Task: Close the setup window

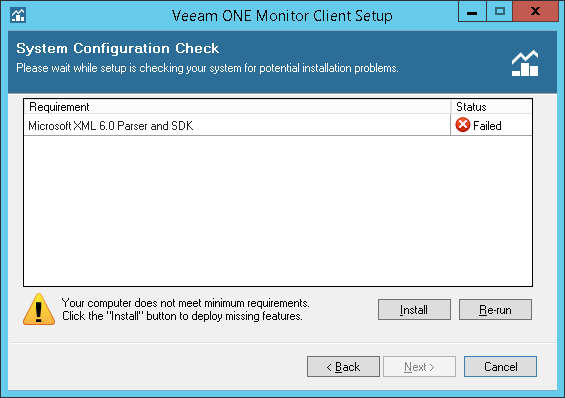Action: [x=535, y=12]
